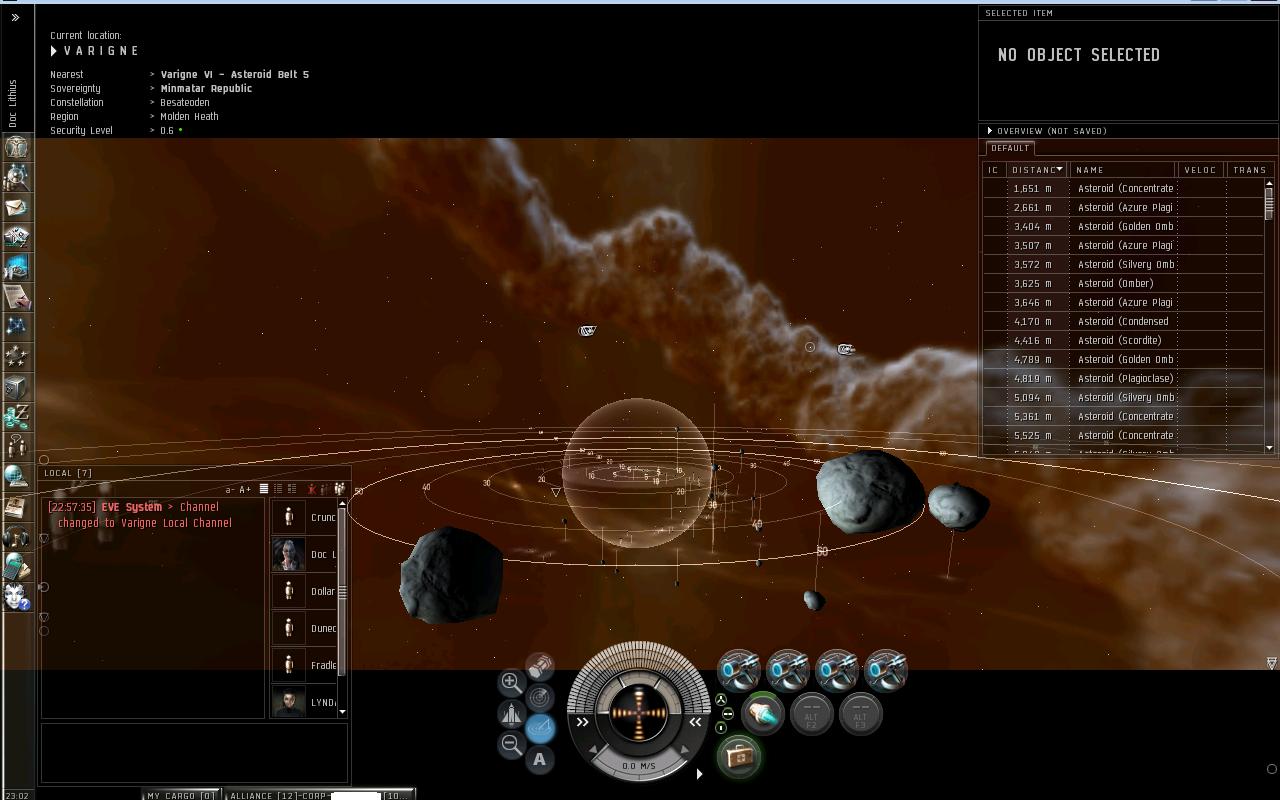This screenshot has height=800, width=1280.
Task: Click the left-pointing speed chevrons
Action: 695,722
